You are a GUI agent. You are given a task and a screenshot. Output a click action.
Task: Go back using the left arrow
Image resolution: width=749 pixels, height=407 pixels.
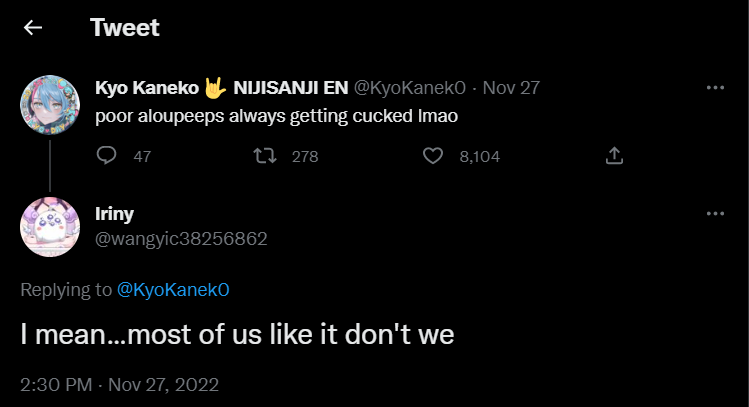[x=33, y=28]
